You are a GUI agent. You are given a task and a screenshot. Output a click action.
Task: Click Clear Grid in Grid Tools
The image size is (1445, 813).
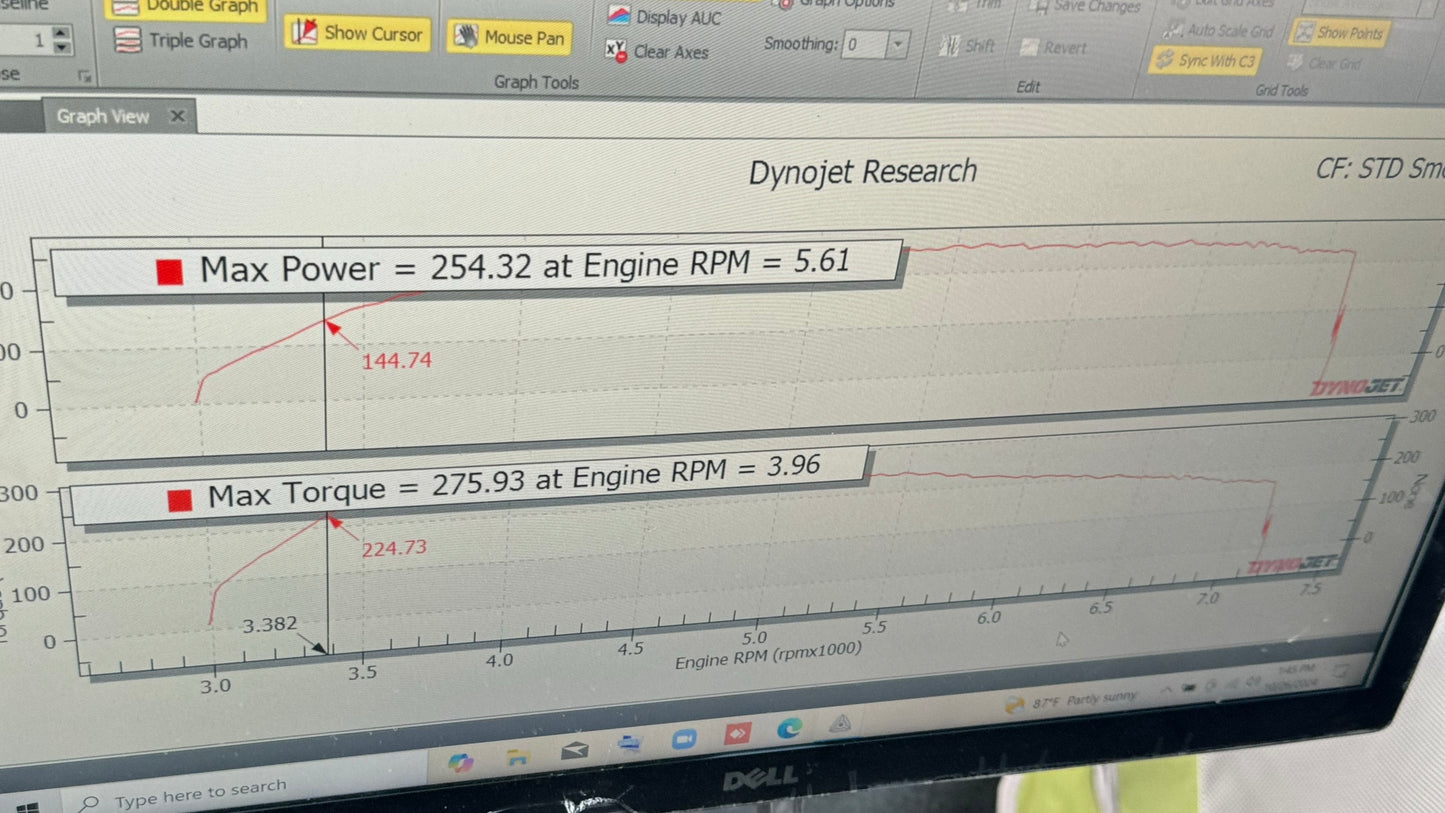coord(1324,63)
